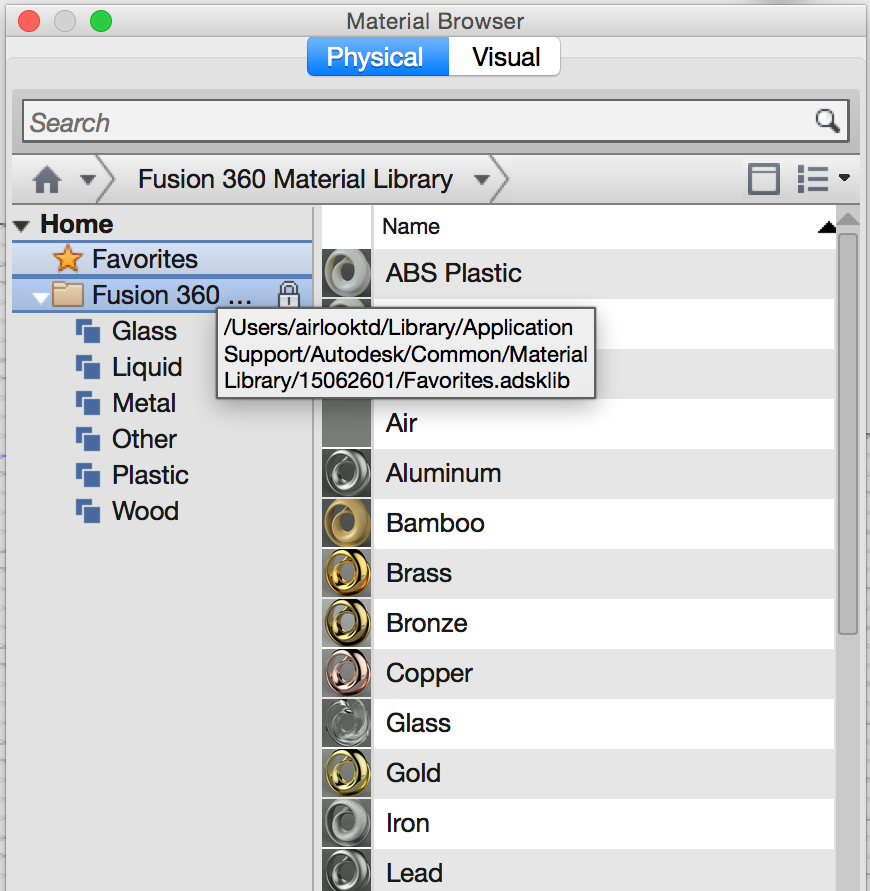Click the Wood category icon
The image size is (870, 891).
click(88, 510)
